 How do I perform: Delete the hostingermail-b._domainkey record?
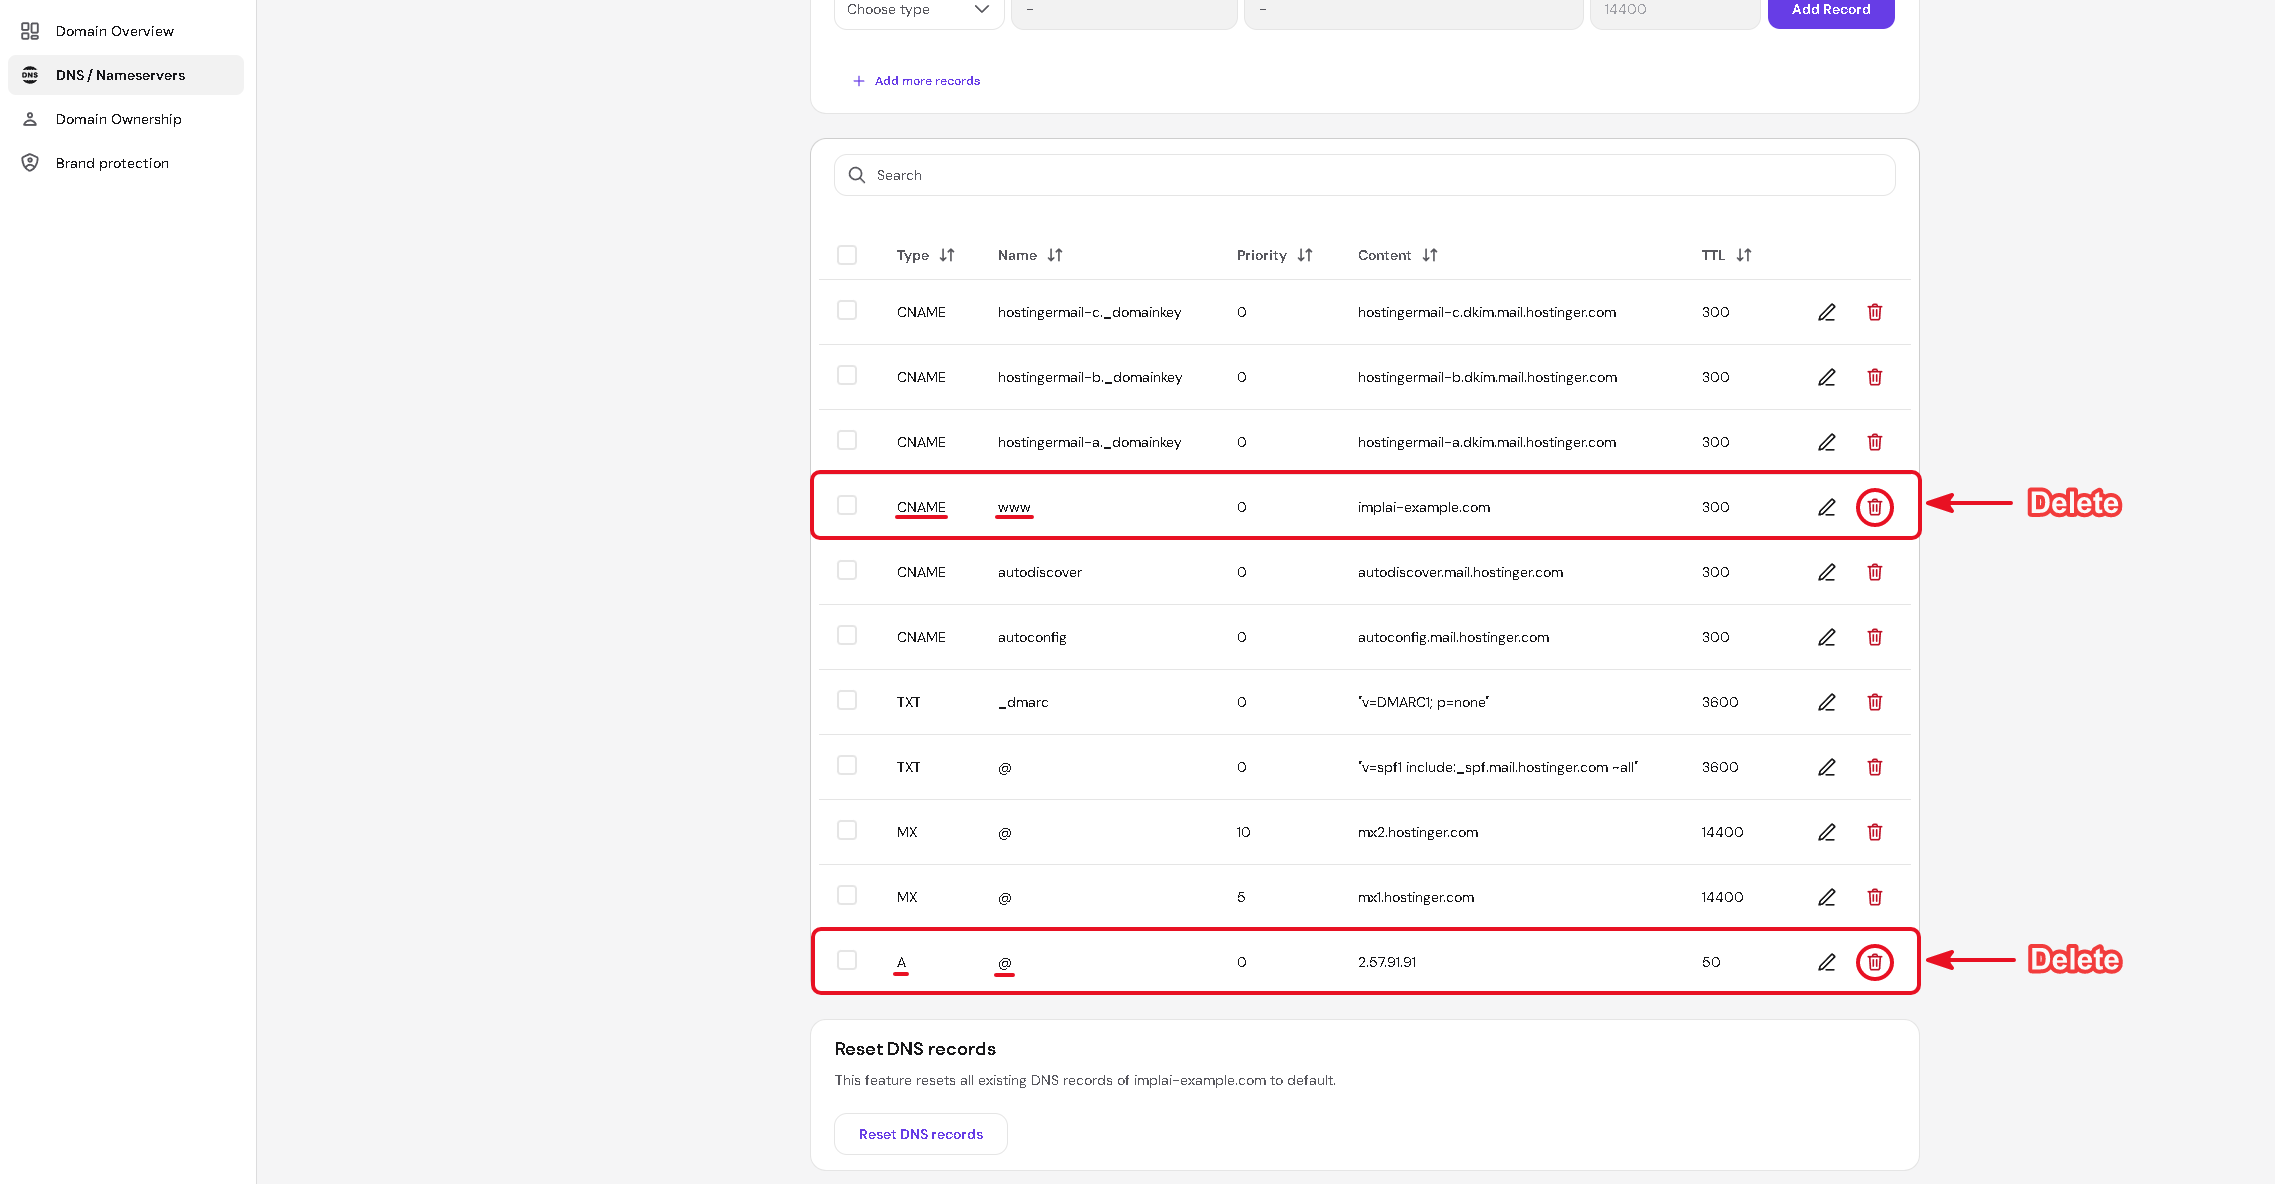1874,377
